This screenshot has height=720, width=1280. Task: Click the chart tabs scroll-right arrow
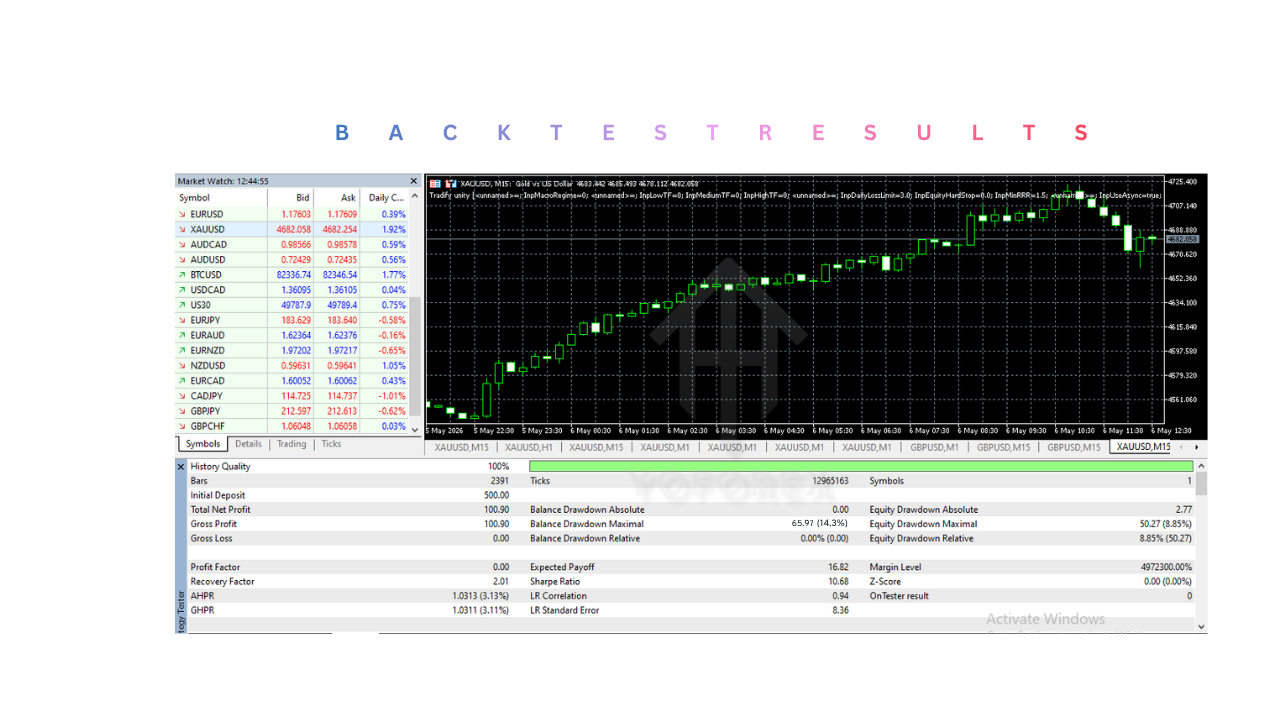(x=1197, y=447)
